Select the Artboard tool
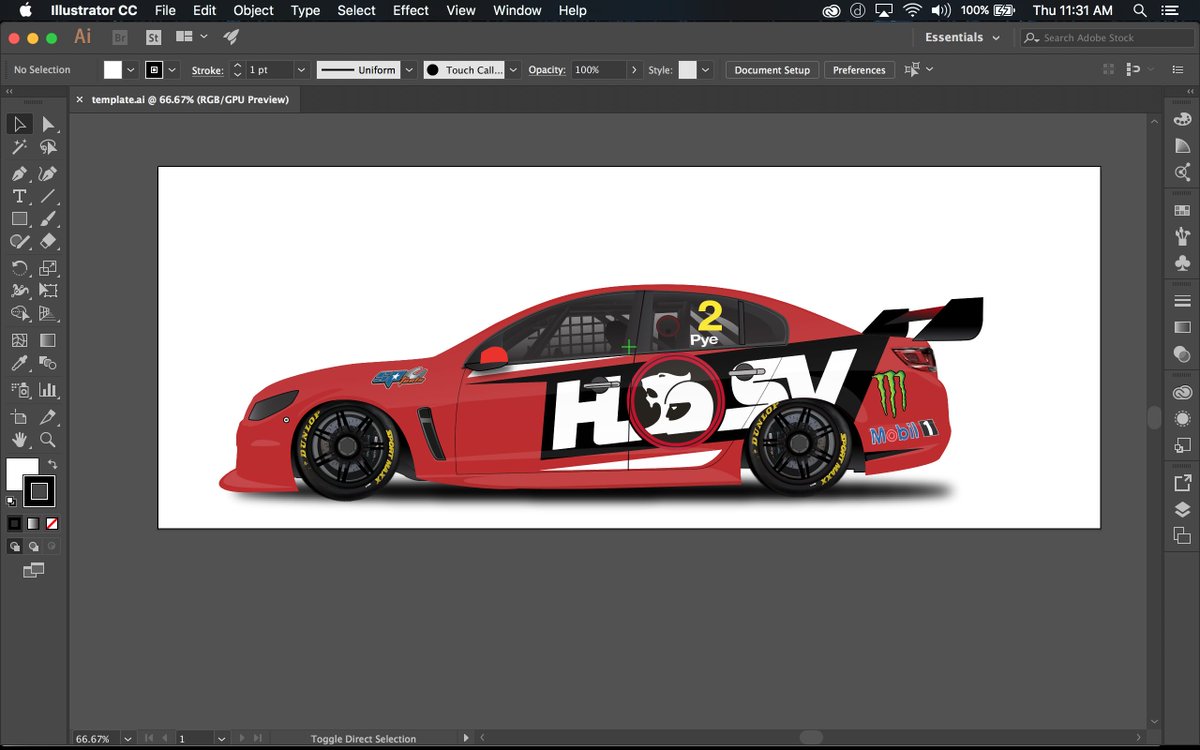Screen dimensions: 1200x750 tap(19, 416)
